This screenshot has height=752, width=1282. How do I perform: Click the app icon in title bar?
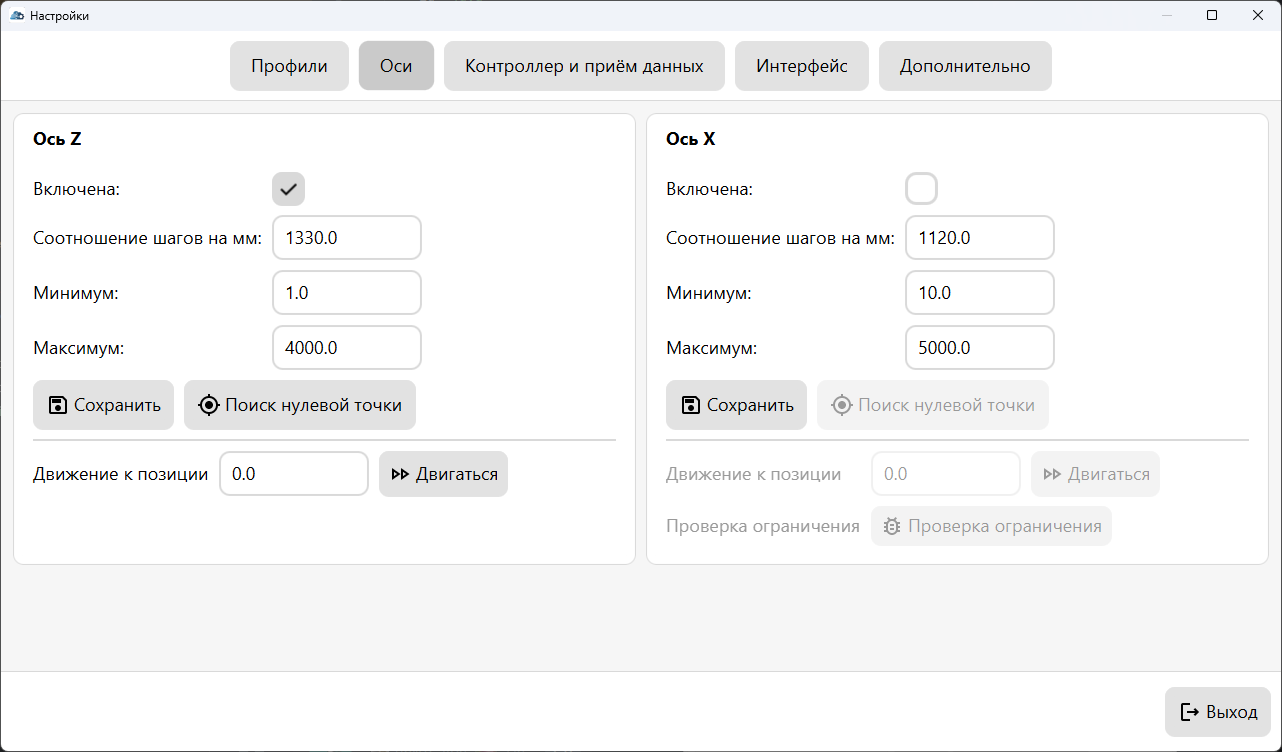(16, 15)
